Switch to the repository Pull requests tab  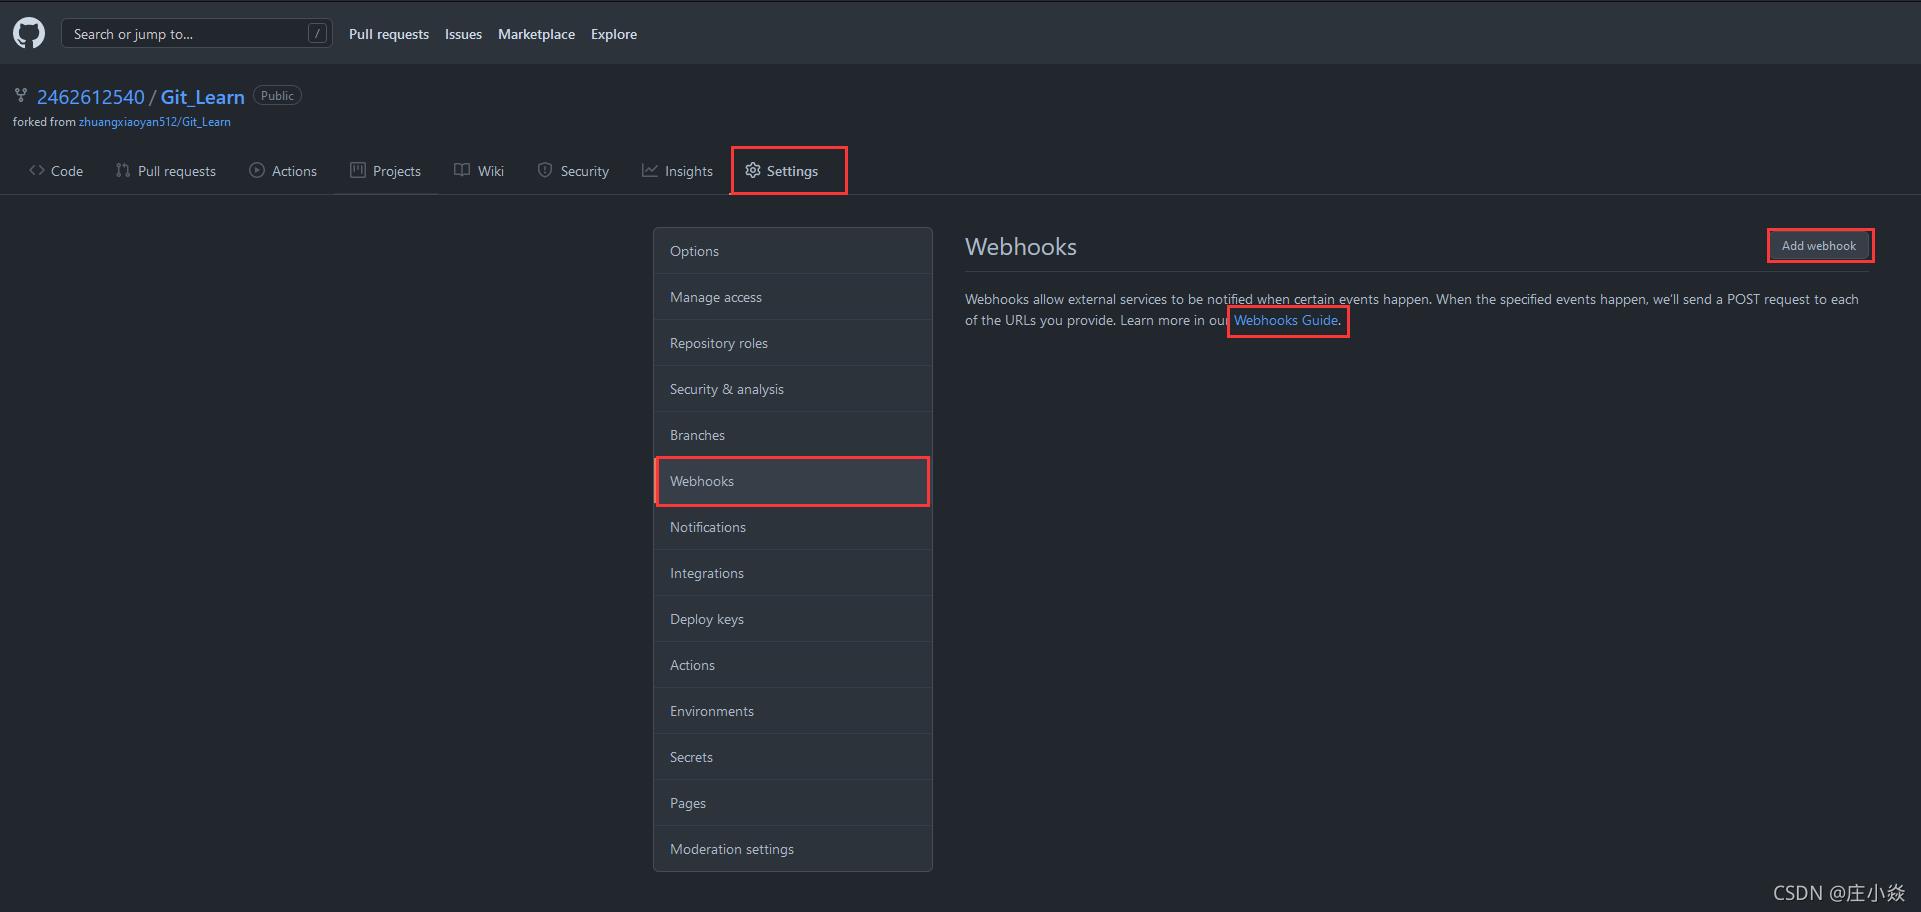[x=166, y=171]
